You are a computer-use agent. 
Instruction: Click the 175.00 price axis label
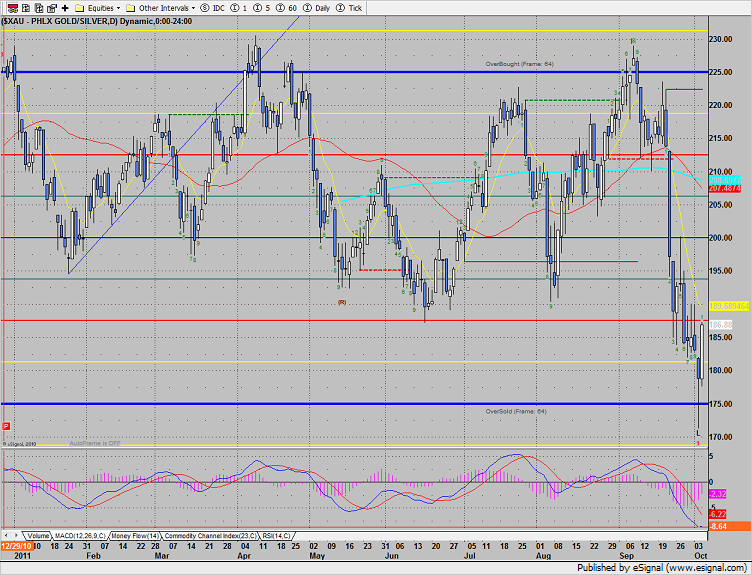point(721,404)
